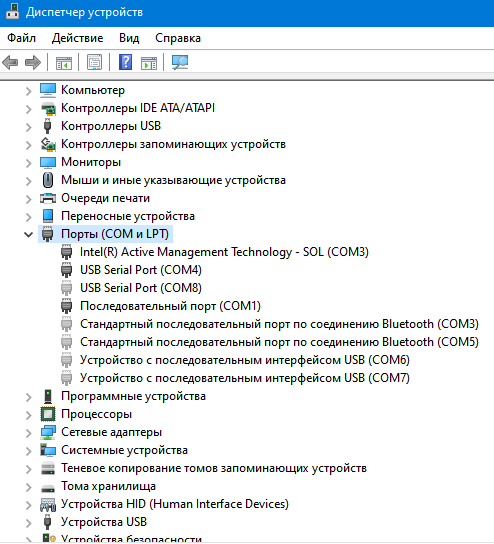Open the Действие menu
This screenshot has height=544, width=494.
[x=77, y=38]
